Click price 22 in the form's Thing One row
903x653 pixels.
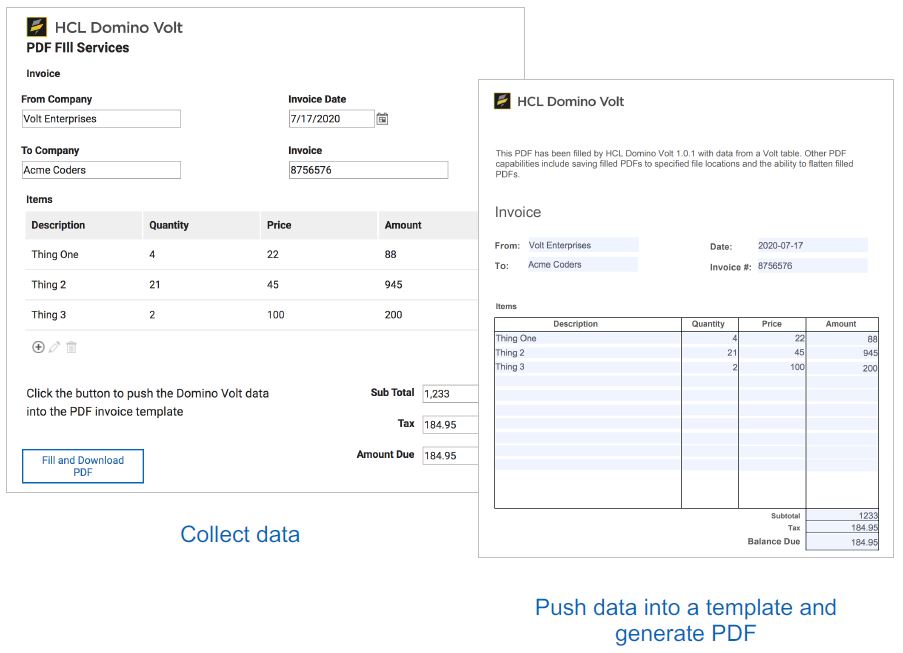(x=273, y=255)
